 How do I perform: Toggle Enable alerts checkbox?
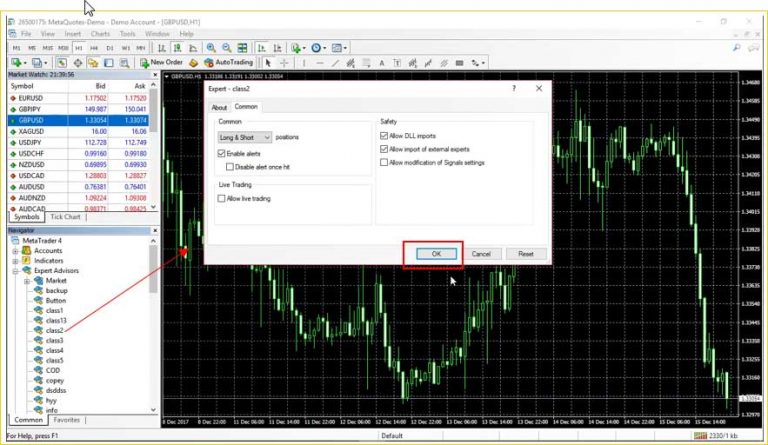(x=221, y=153)
